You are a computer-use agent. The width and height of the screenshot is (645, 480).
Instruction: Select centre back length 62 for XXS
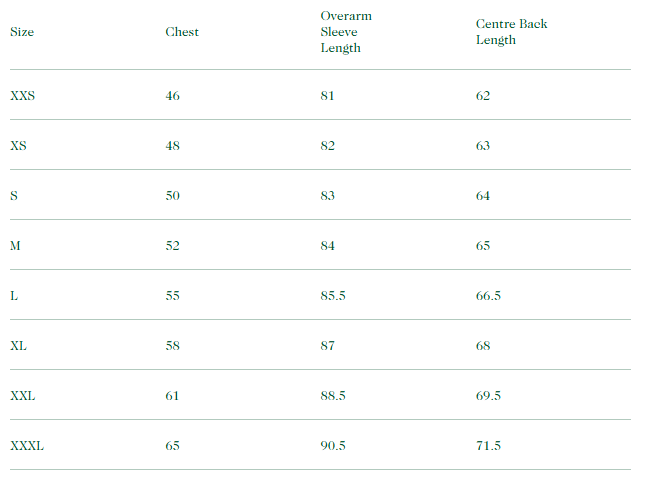(483, 96)
